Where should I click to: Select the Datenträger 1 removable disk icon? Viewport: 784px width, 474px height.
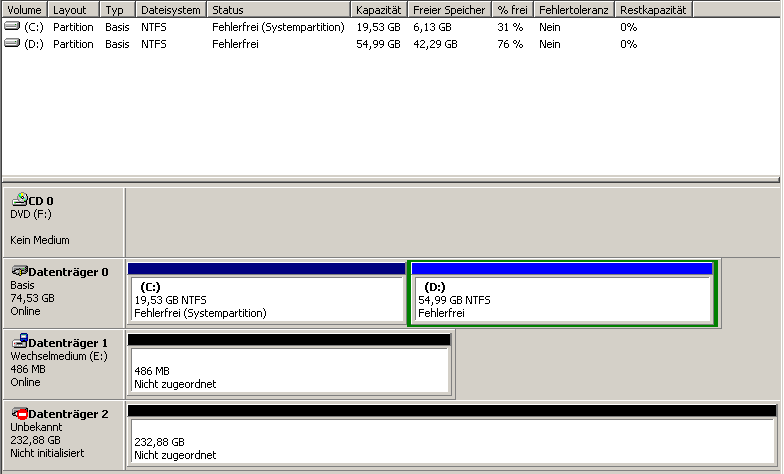[x=20, y=342]
